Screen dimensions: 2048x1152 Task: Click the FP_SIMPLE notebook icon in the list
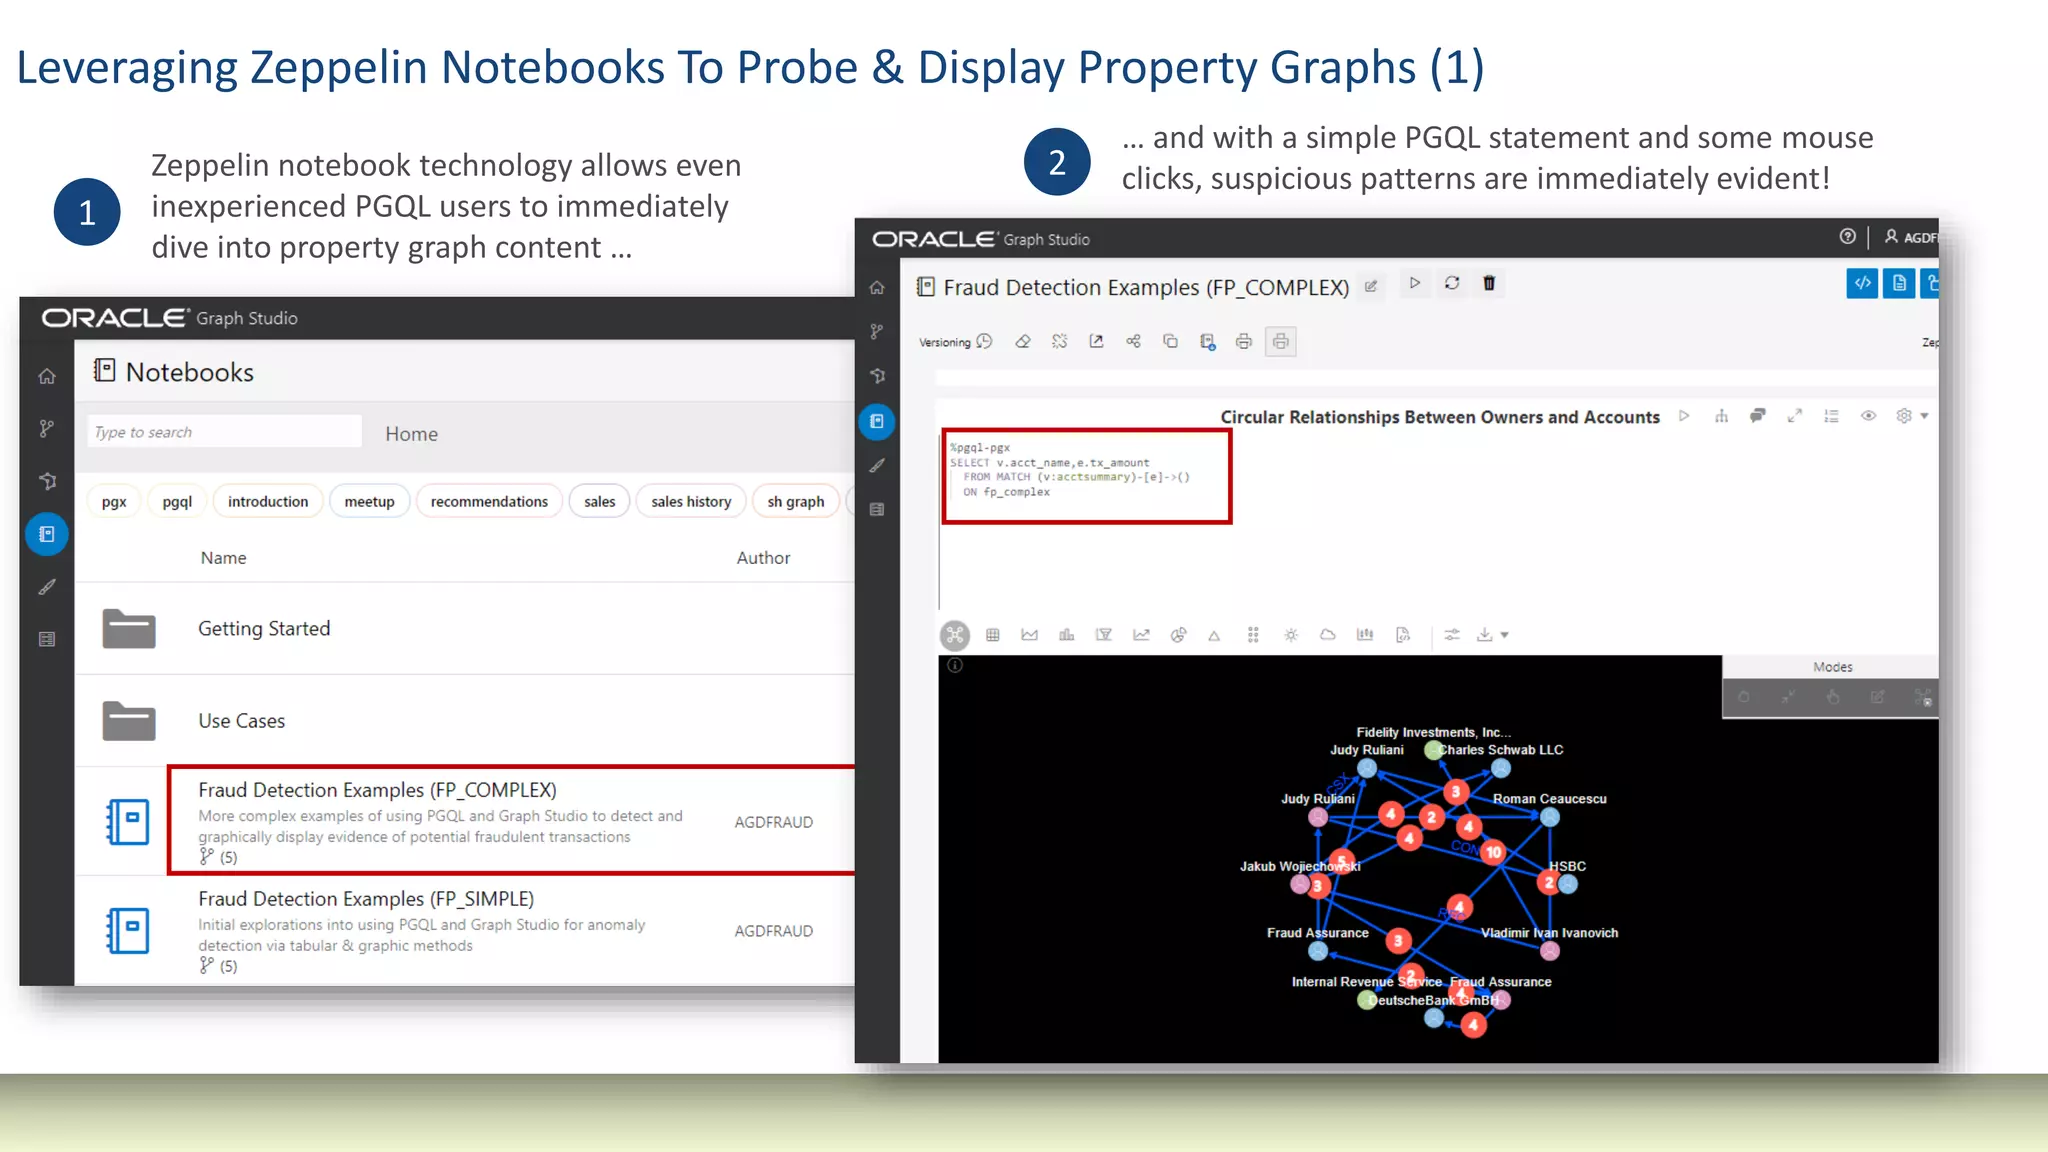click(x=128, y=930)
